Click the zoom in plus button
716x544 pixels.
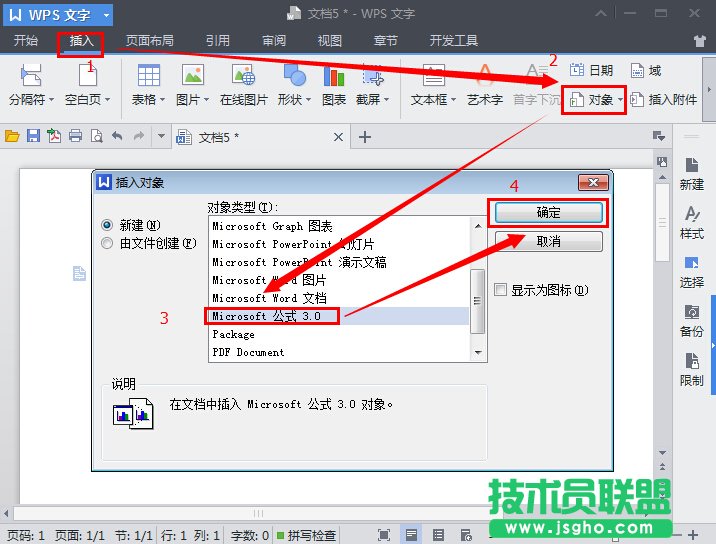pos(693,535)
